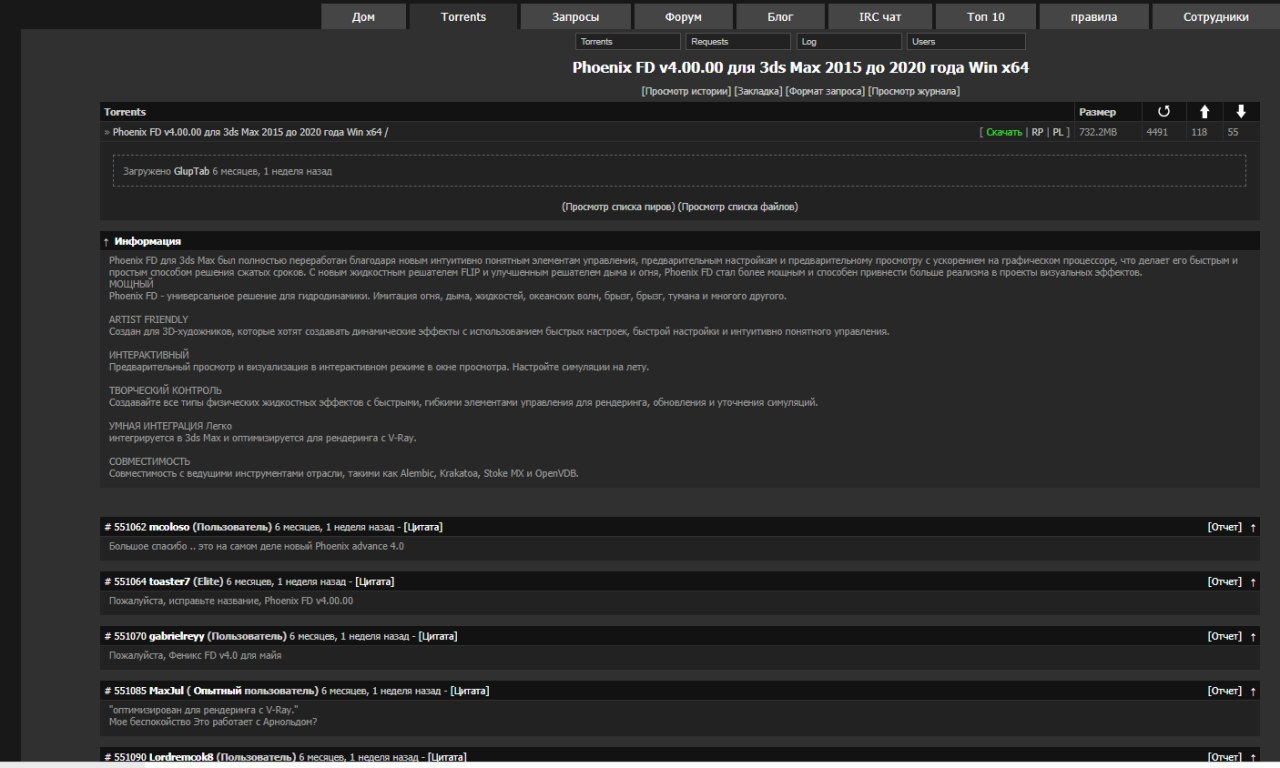Switch to the Torrents navigation tab

pyautogui.click(x=463, y=17)
